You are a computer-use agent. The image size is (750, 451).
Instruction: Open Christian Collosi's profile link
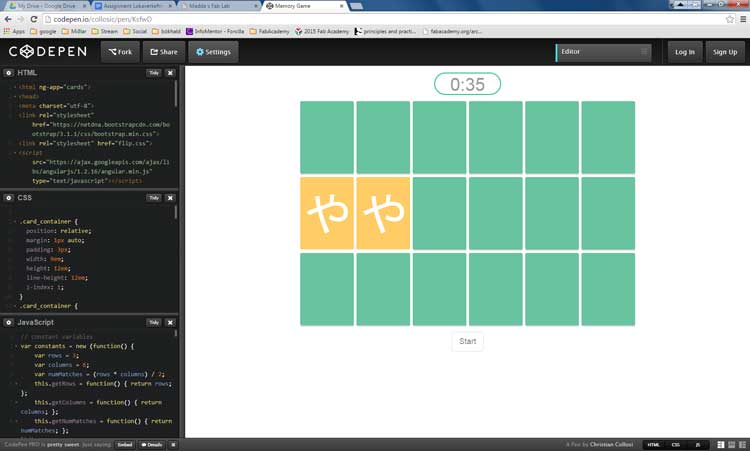(611, 445)
